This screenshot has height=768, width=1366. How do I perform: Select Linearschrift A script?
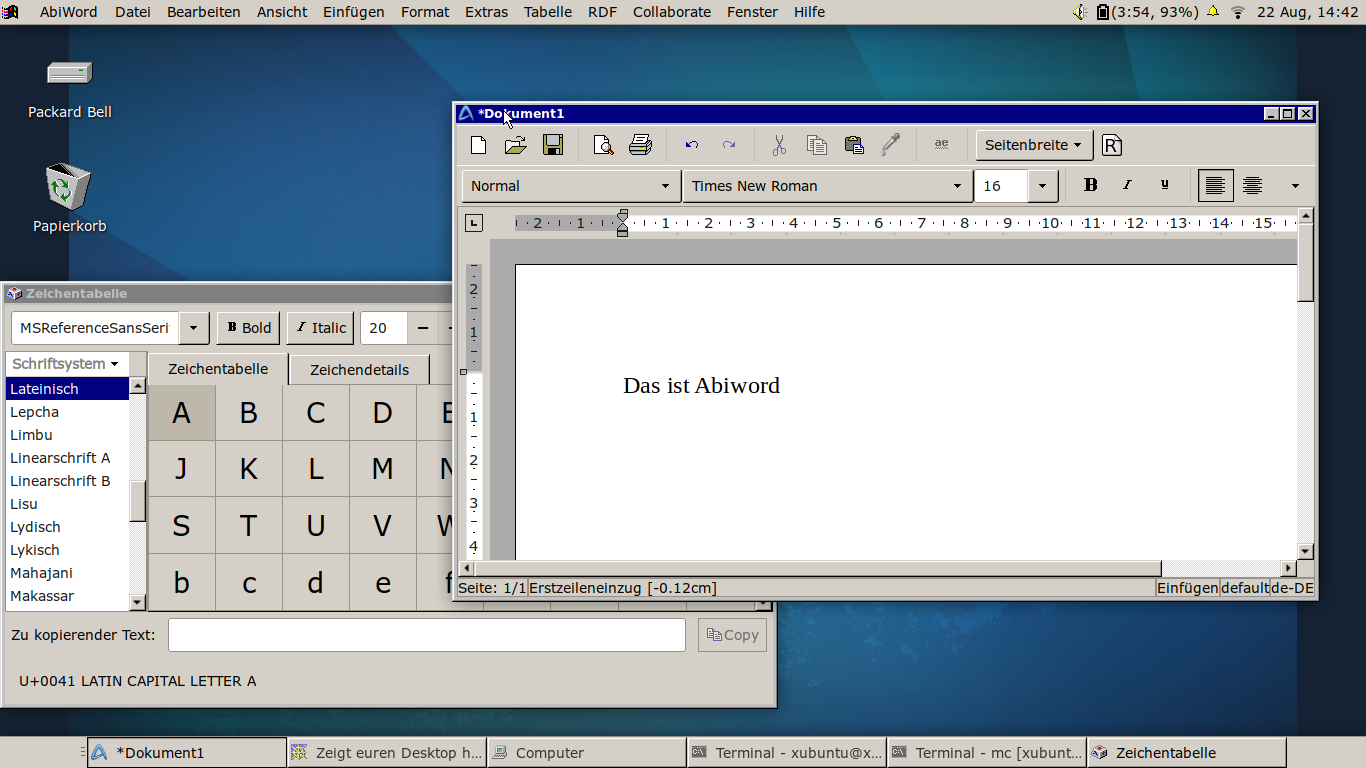pyautogui.click(x=67, y=458)
